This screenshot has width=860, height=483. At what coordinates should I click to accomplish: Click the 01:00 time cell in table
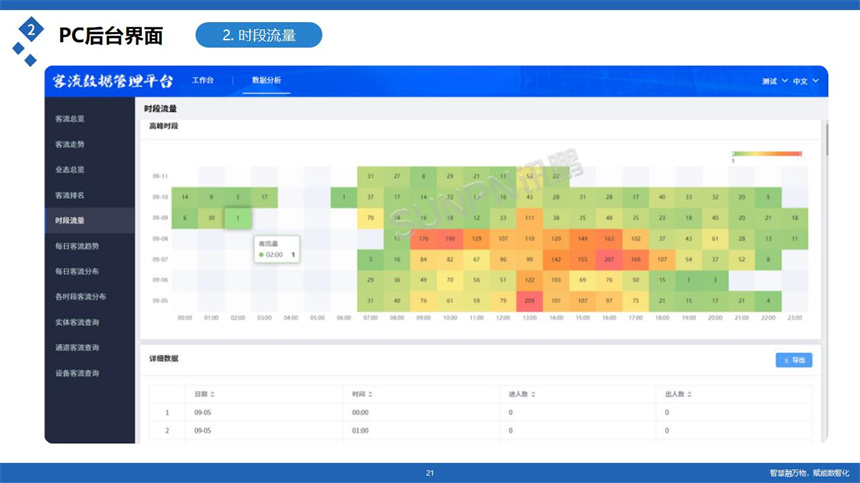click(x=360, y=431)
